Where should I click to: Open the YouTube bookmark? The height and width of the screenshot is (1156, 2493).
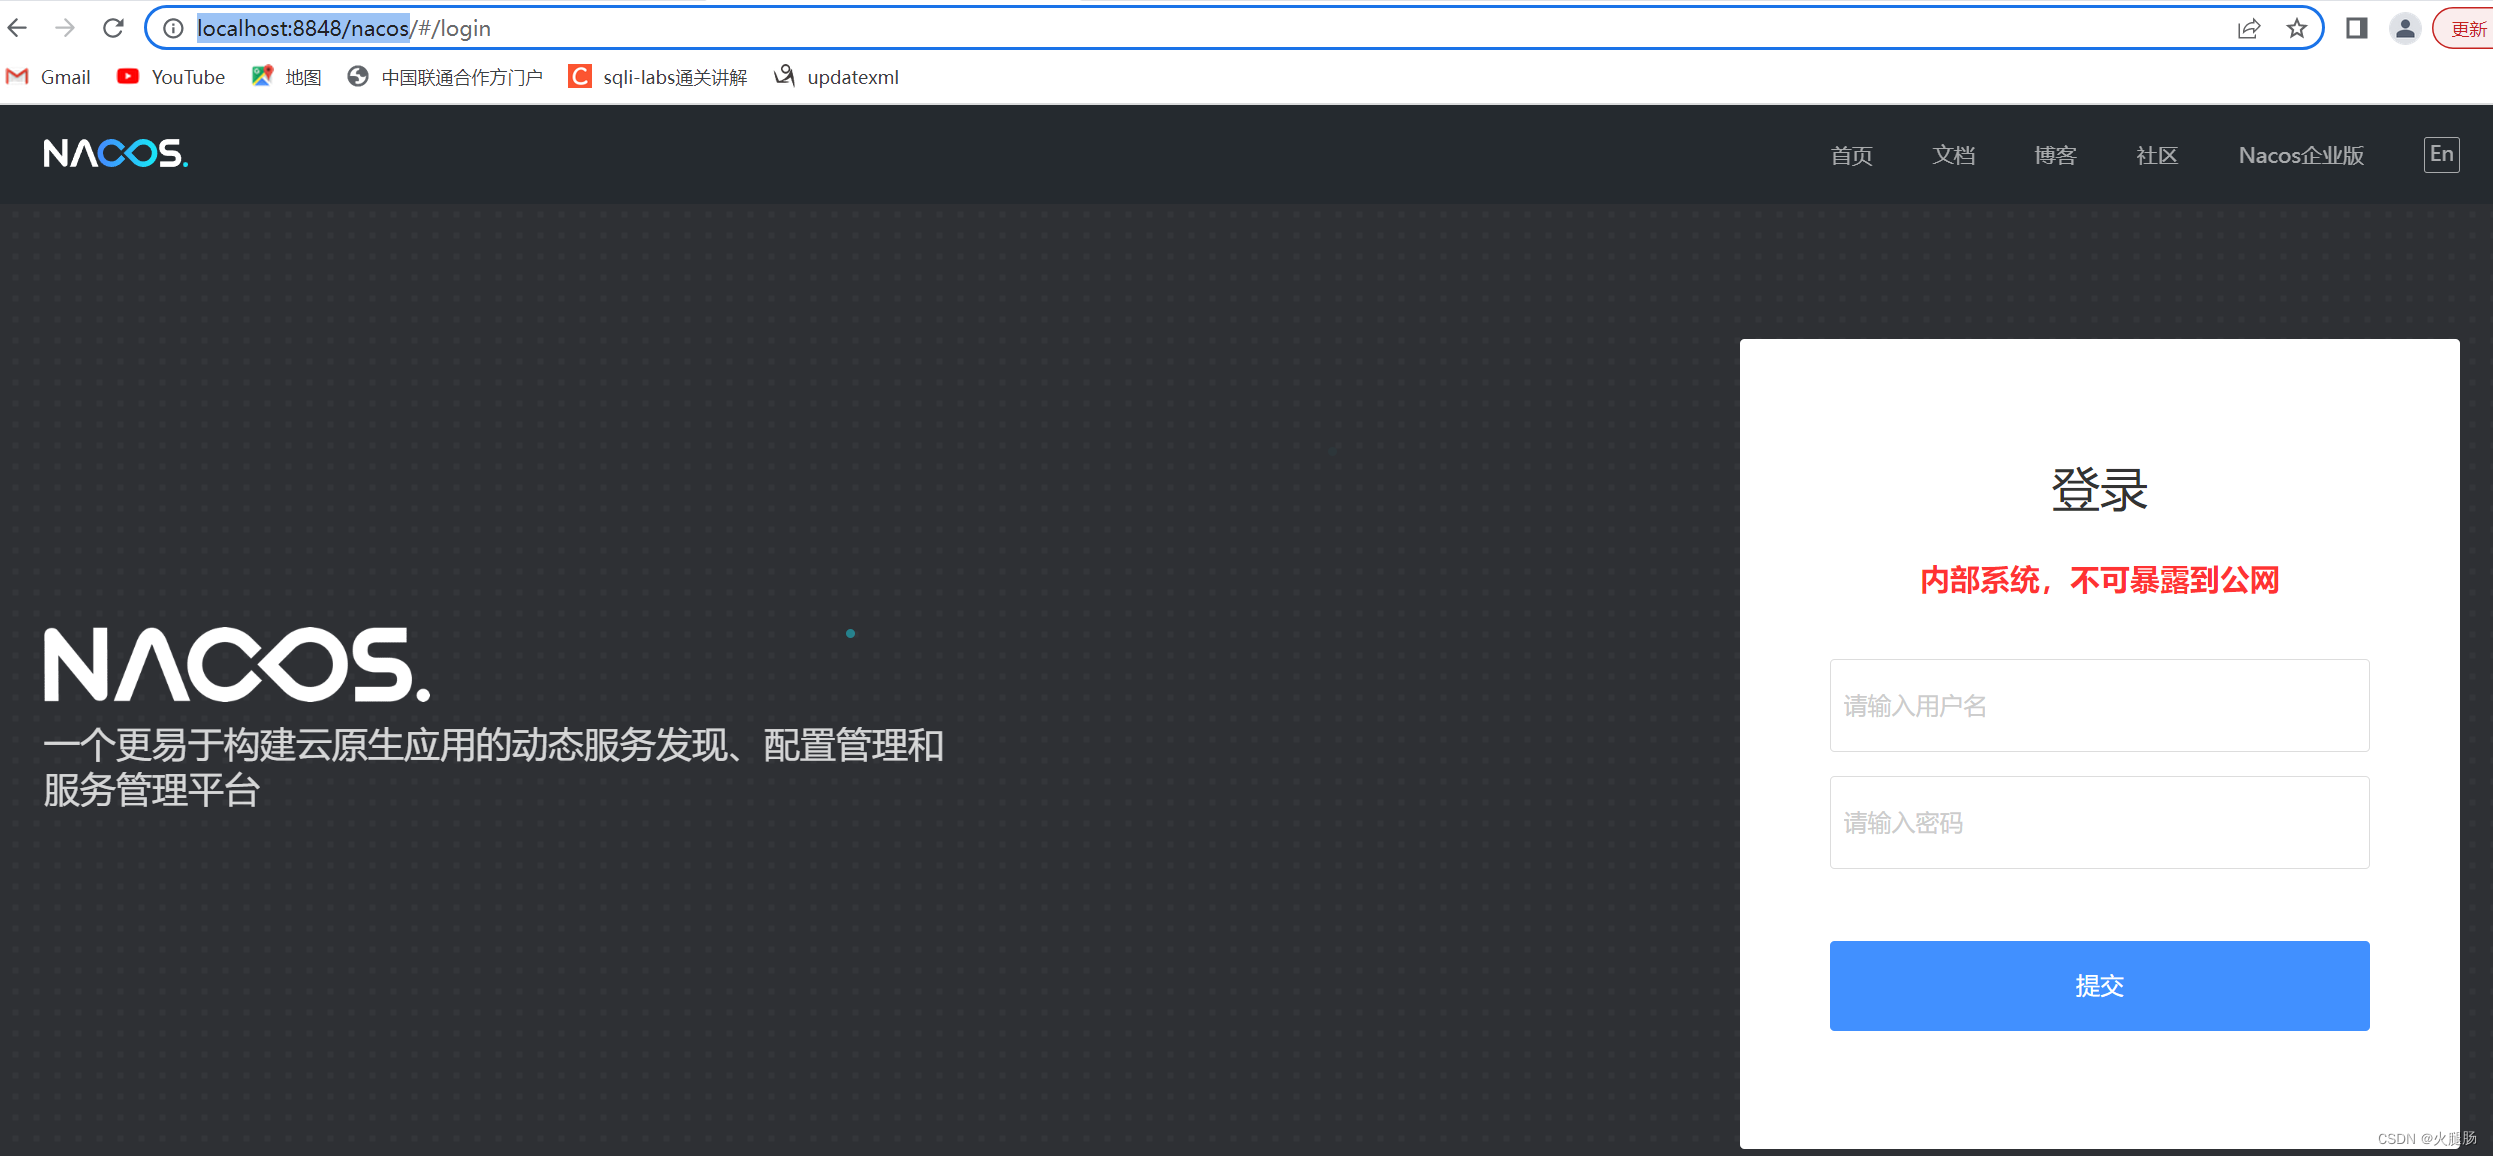tap(170, 76)
